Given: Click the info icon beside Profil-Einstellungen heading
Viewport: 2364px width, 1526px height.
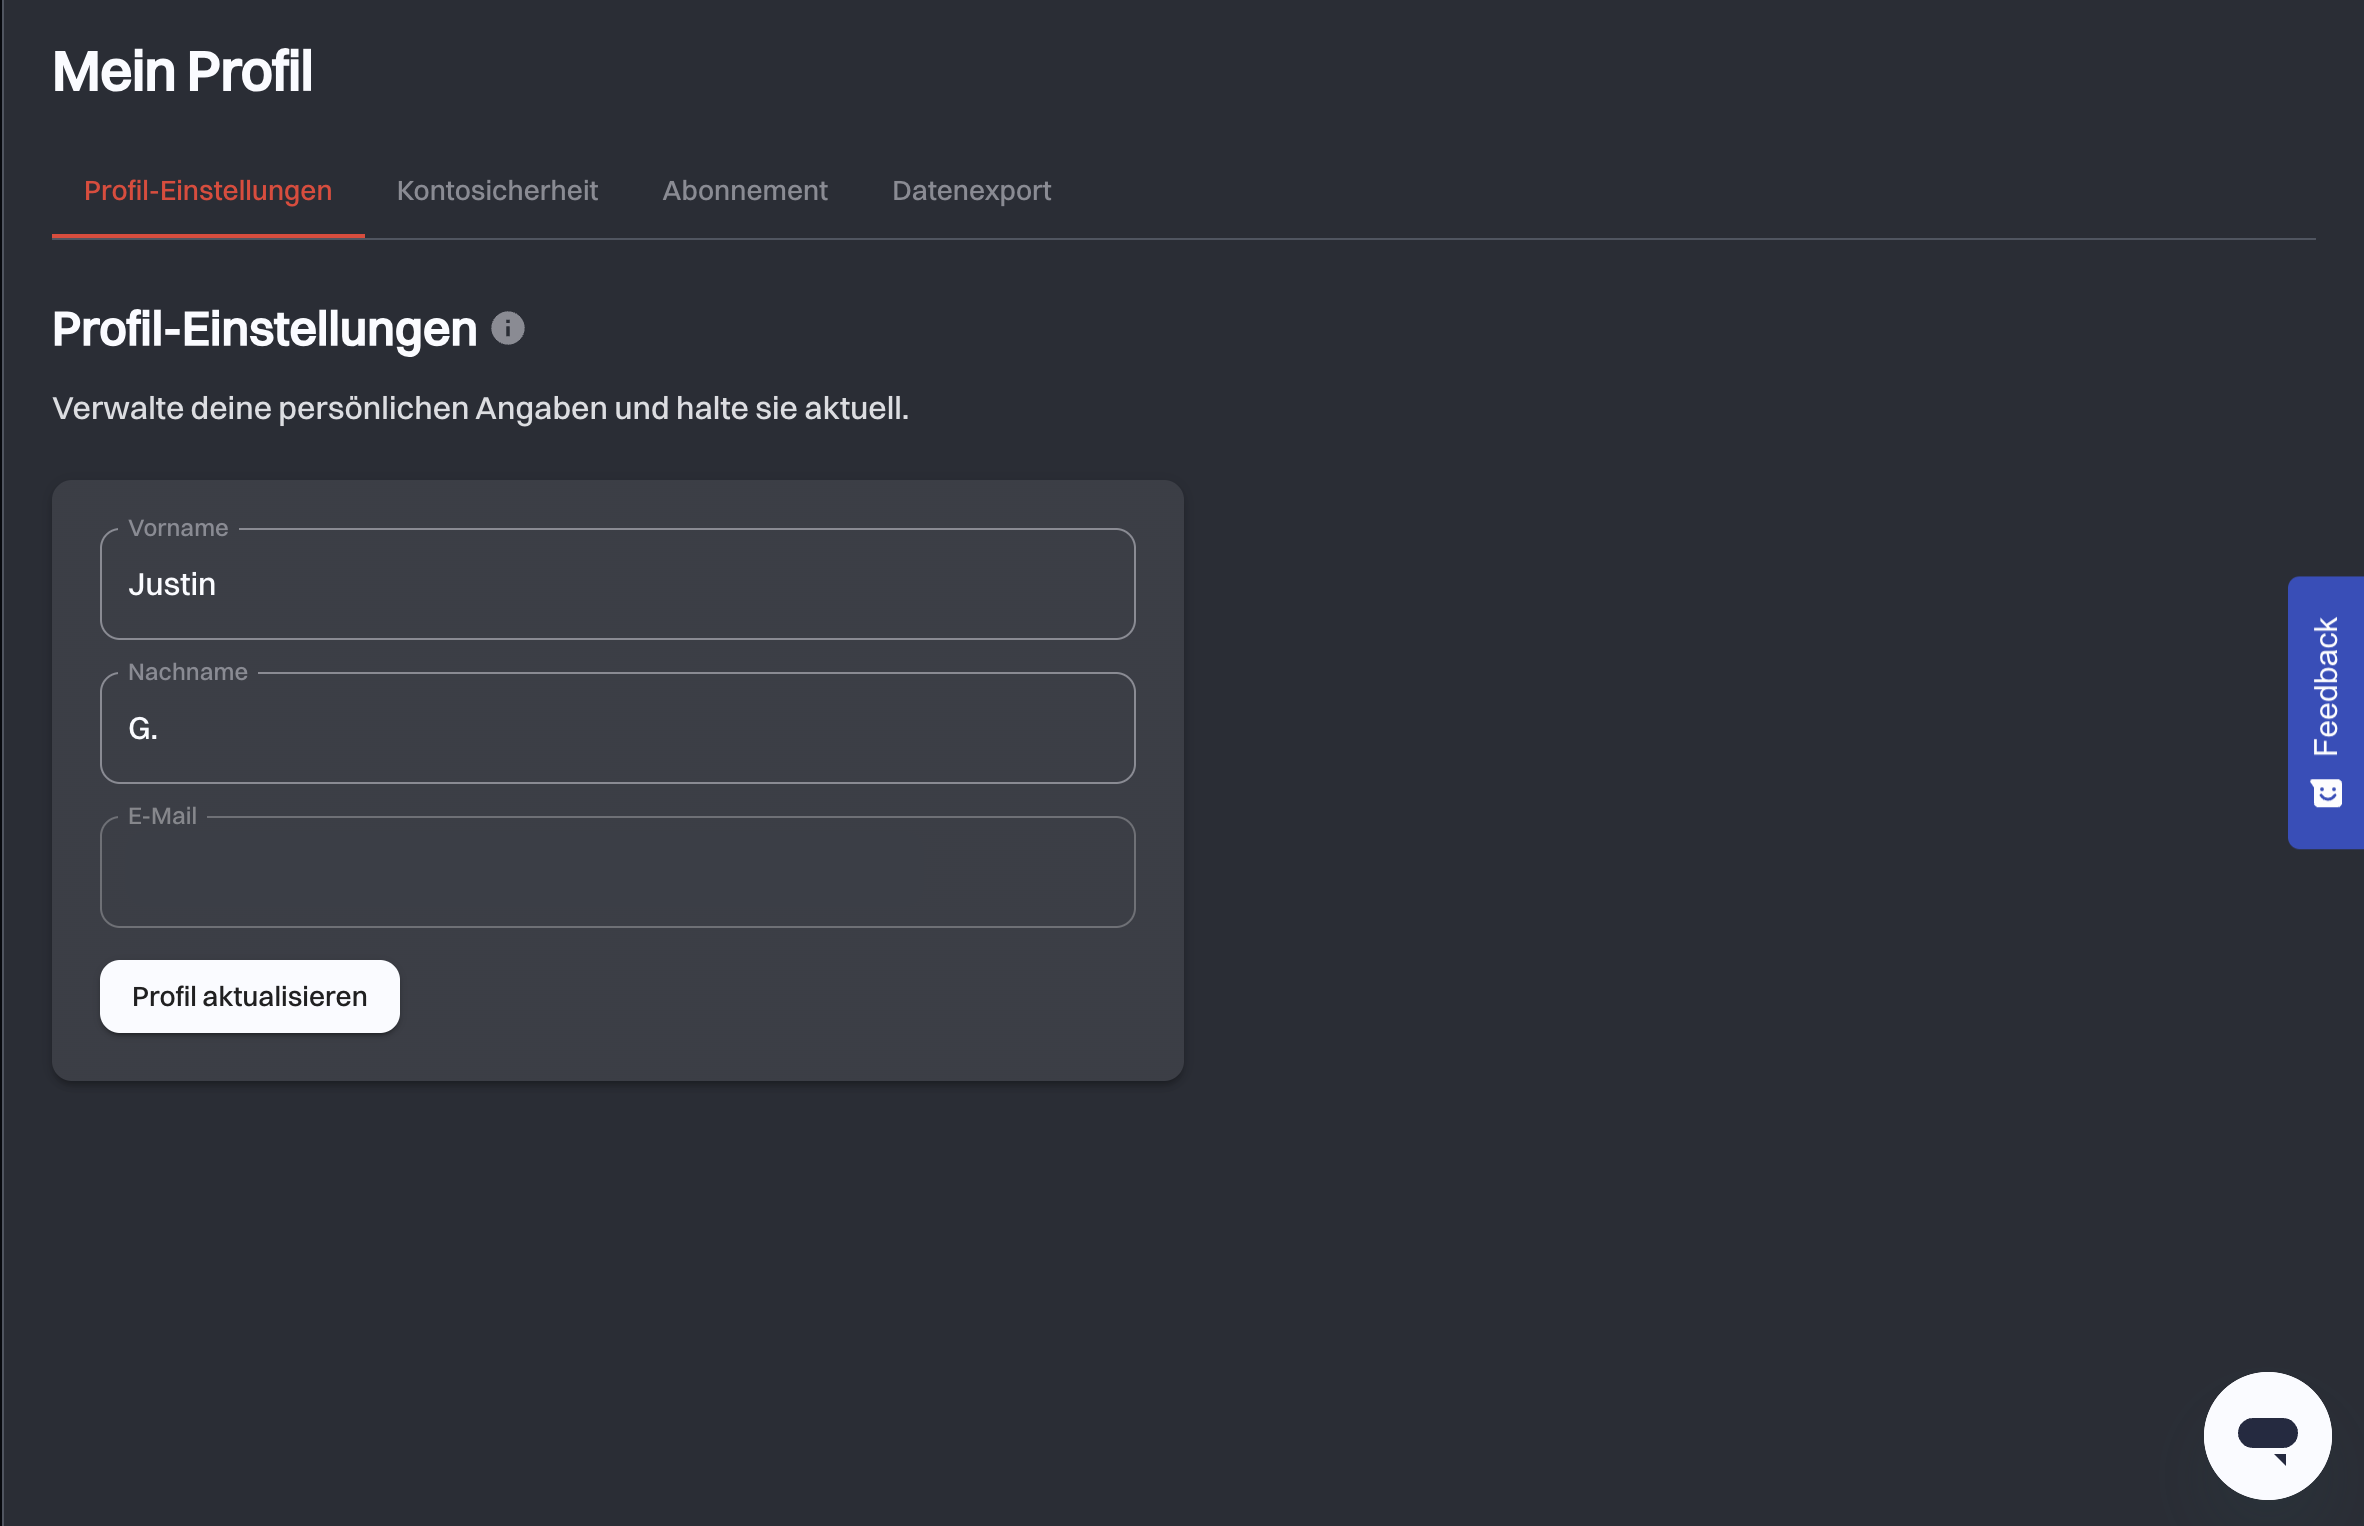Looking at the screenshot, I should (508, 329).
